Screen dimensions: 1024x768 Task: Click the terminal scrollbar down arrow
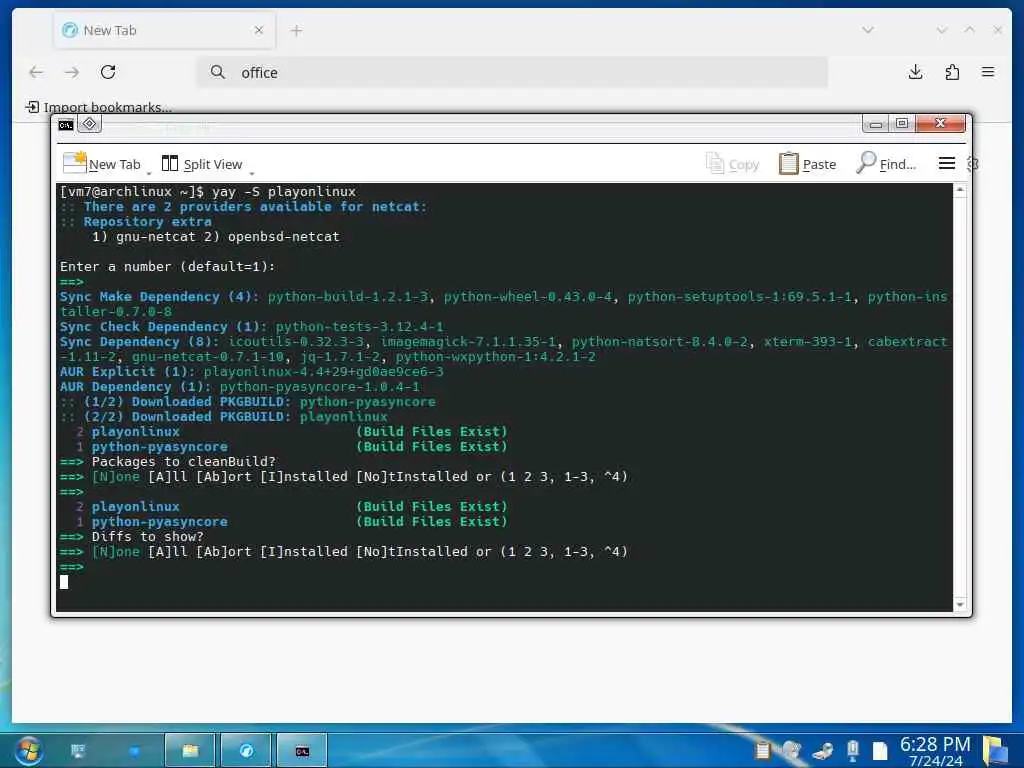point(959,605)
